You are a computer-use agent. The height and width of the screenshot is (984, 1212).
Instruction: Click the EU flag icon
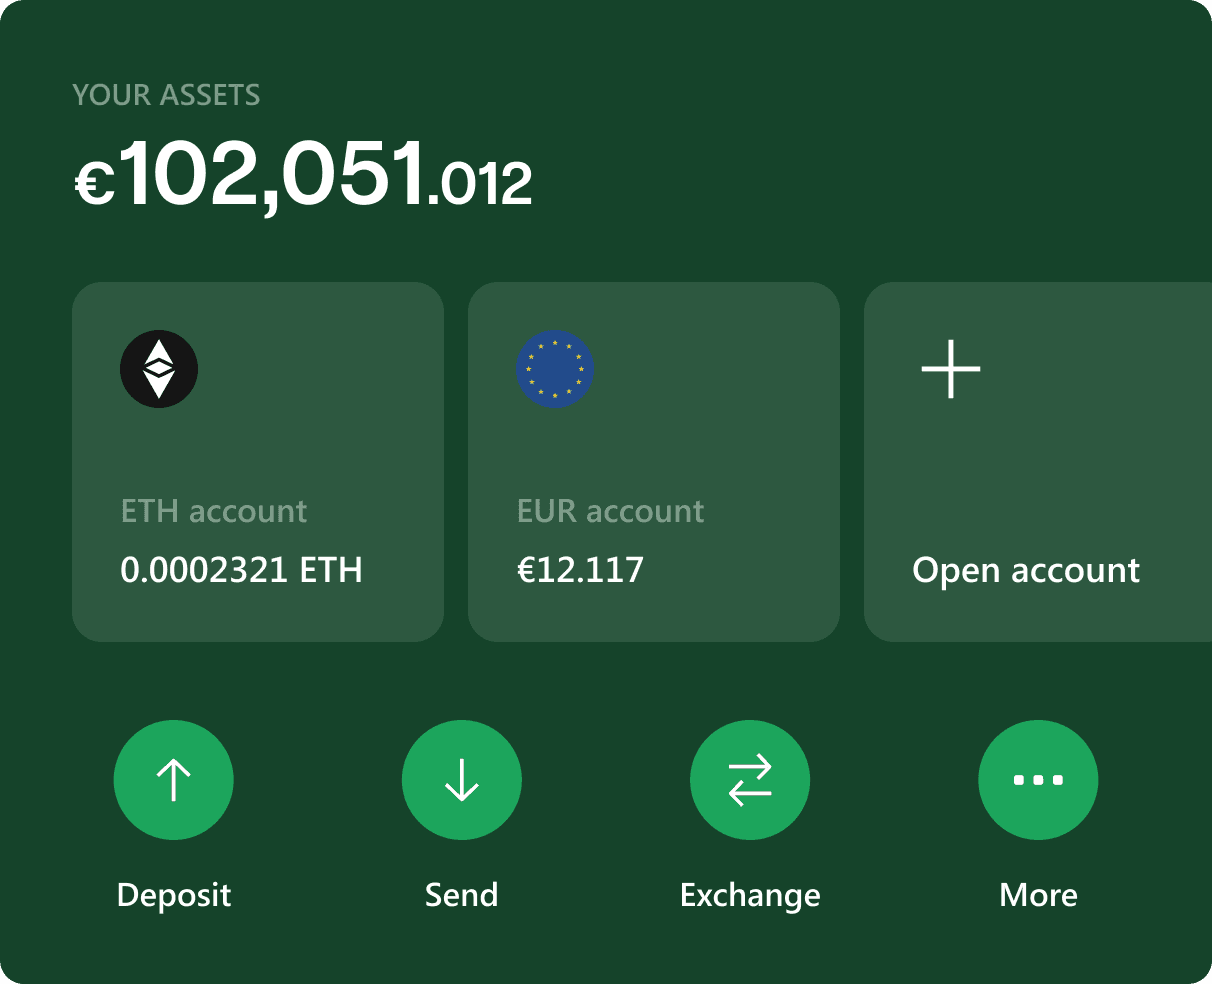[555, 369]
